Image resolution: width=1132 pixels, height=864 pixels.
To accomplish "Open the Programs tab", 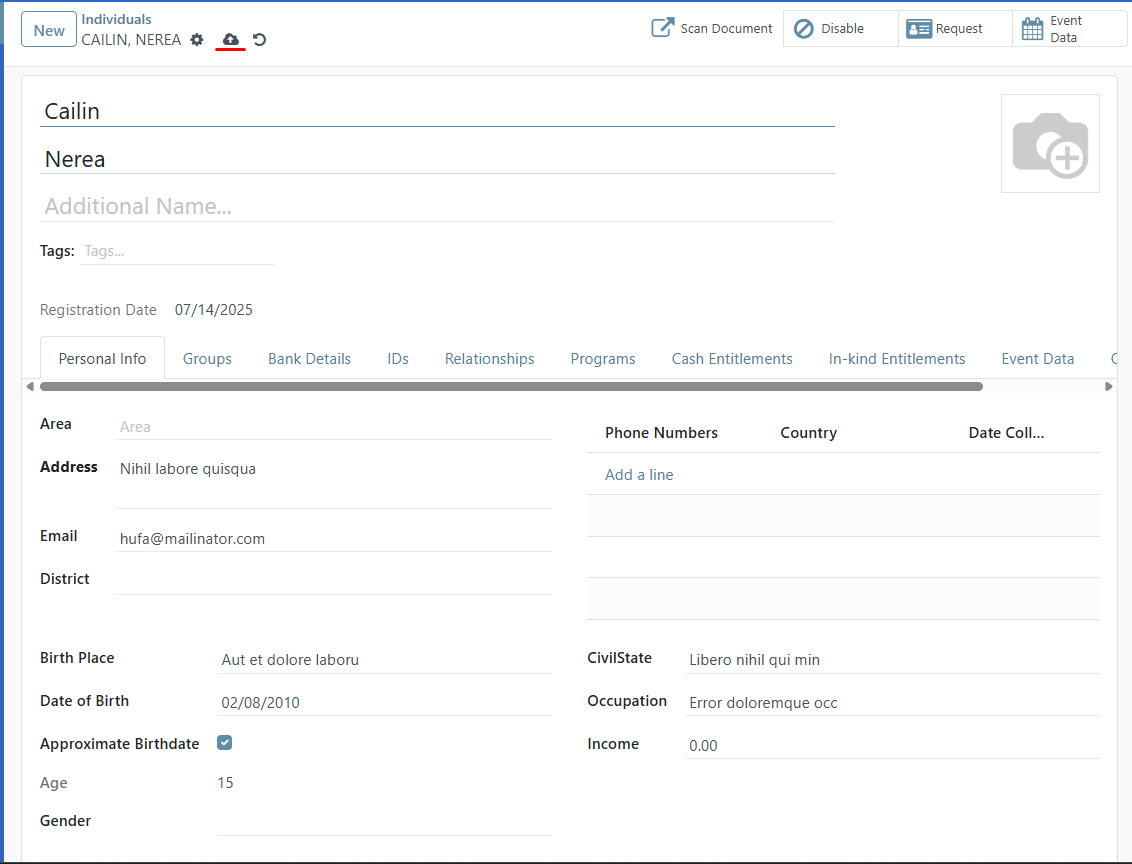I will pos(602,358).
